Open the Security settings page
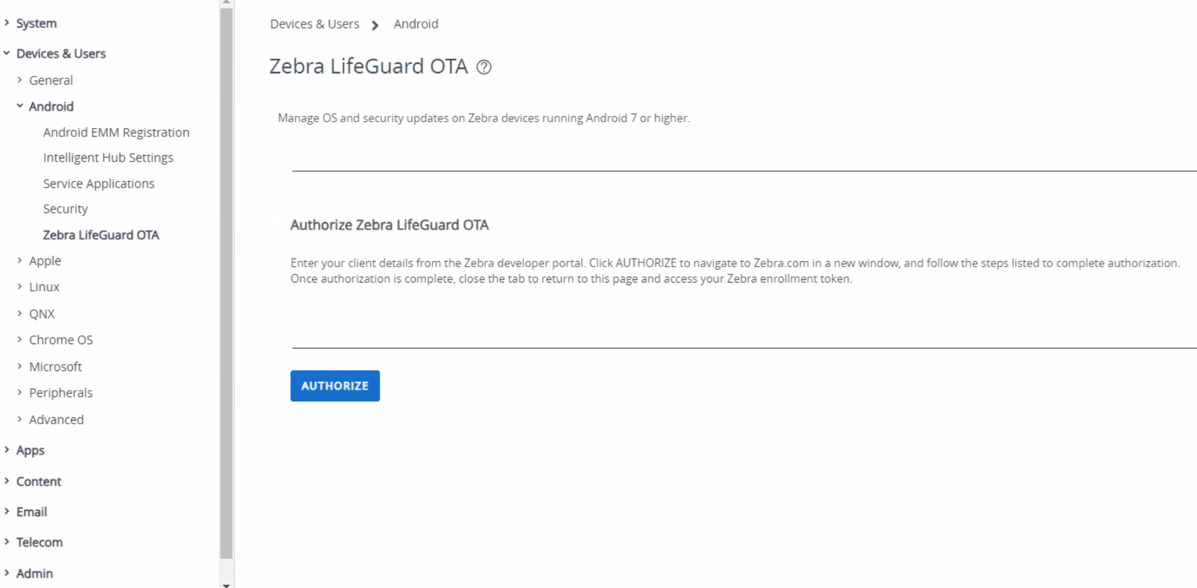The width and height of the screenshot is (1197, 588). [65, 208]
